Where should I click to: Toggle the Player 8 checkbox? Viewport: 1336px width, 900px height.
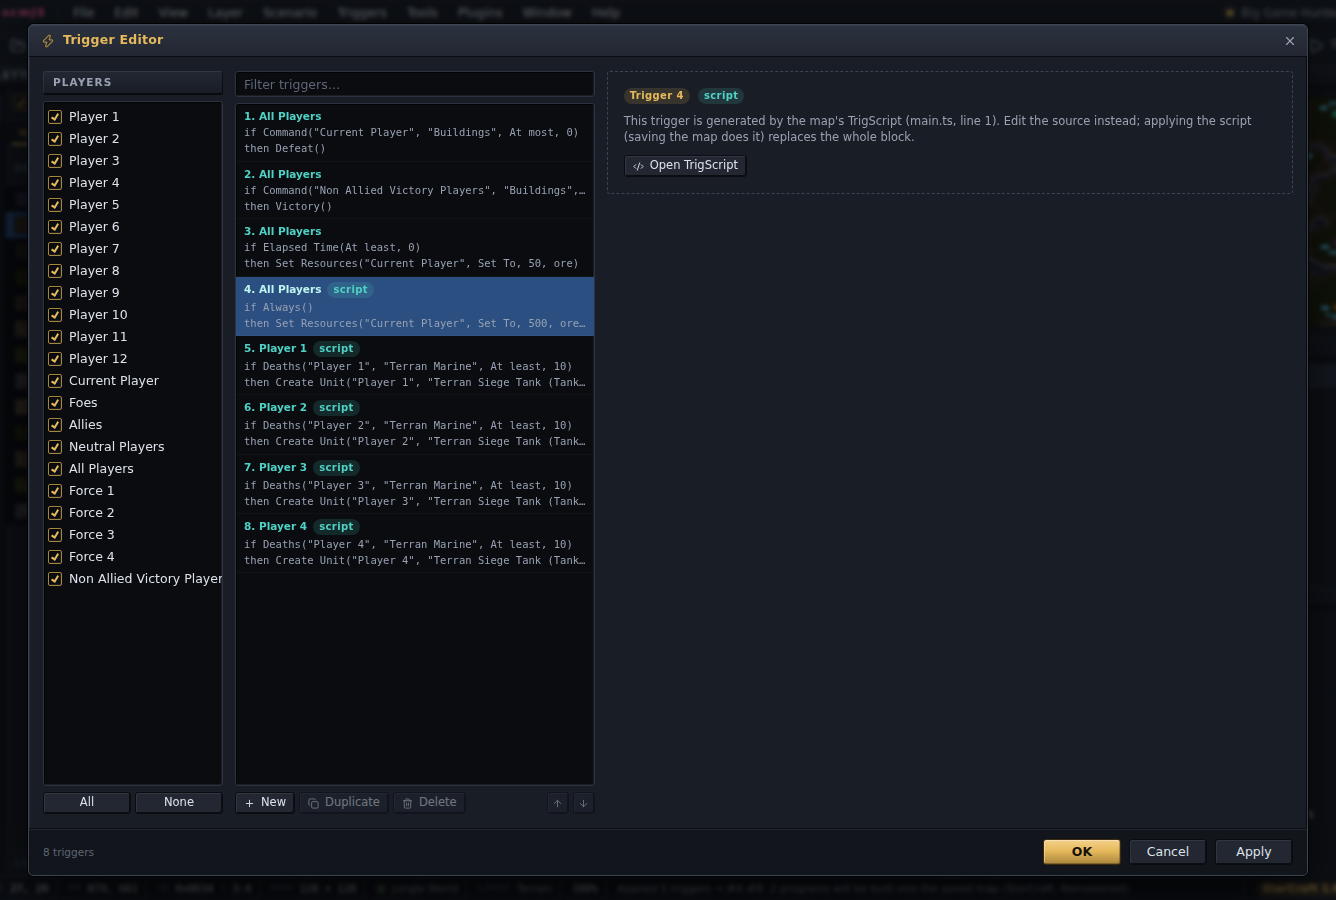click(55, 271)
